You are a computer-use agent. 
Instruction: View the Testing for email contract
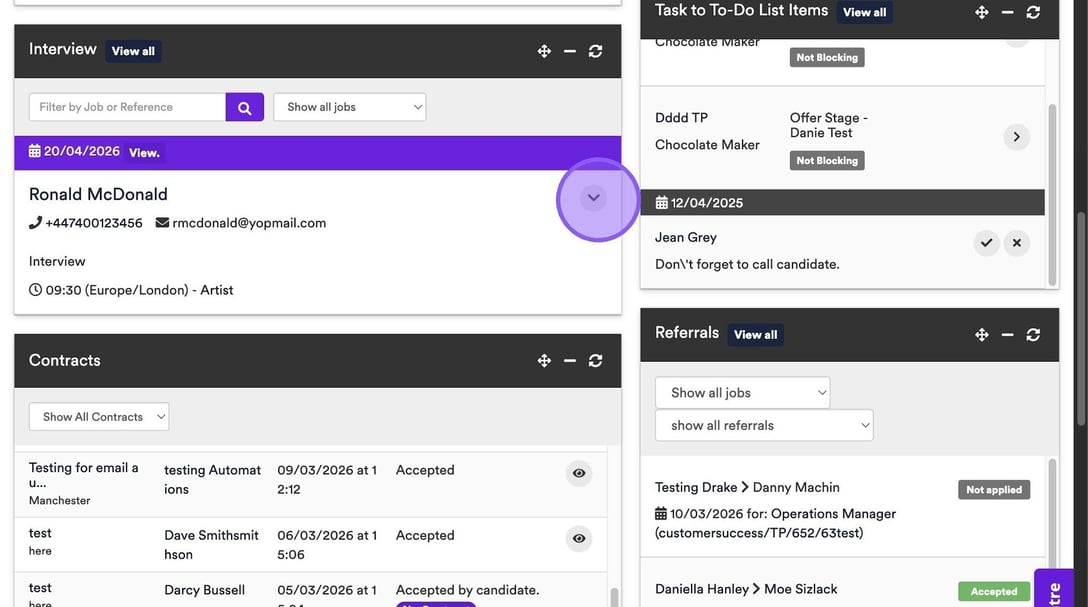coord(578,474)
